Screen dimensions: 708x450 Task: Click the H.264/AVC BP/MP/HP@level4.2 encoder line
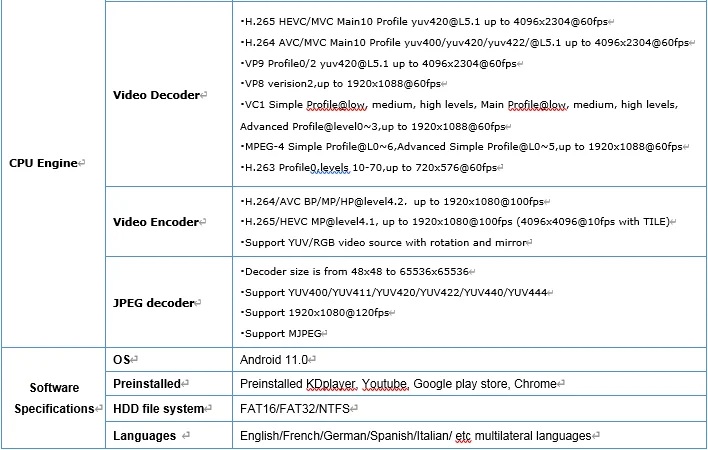(392, 202)
